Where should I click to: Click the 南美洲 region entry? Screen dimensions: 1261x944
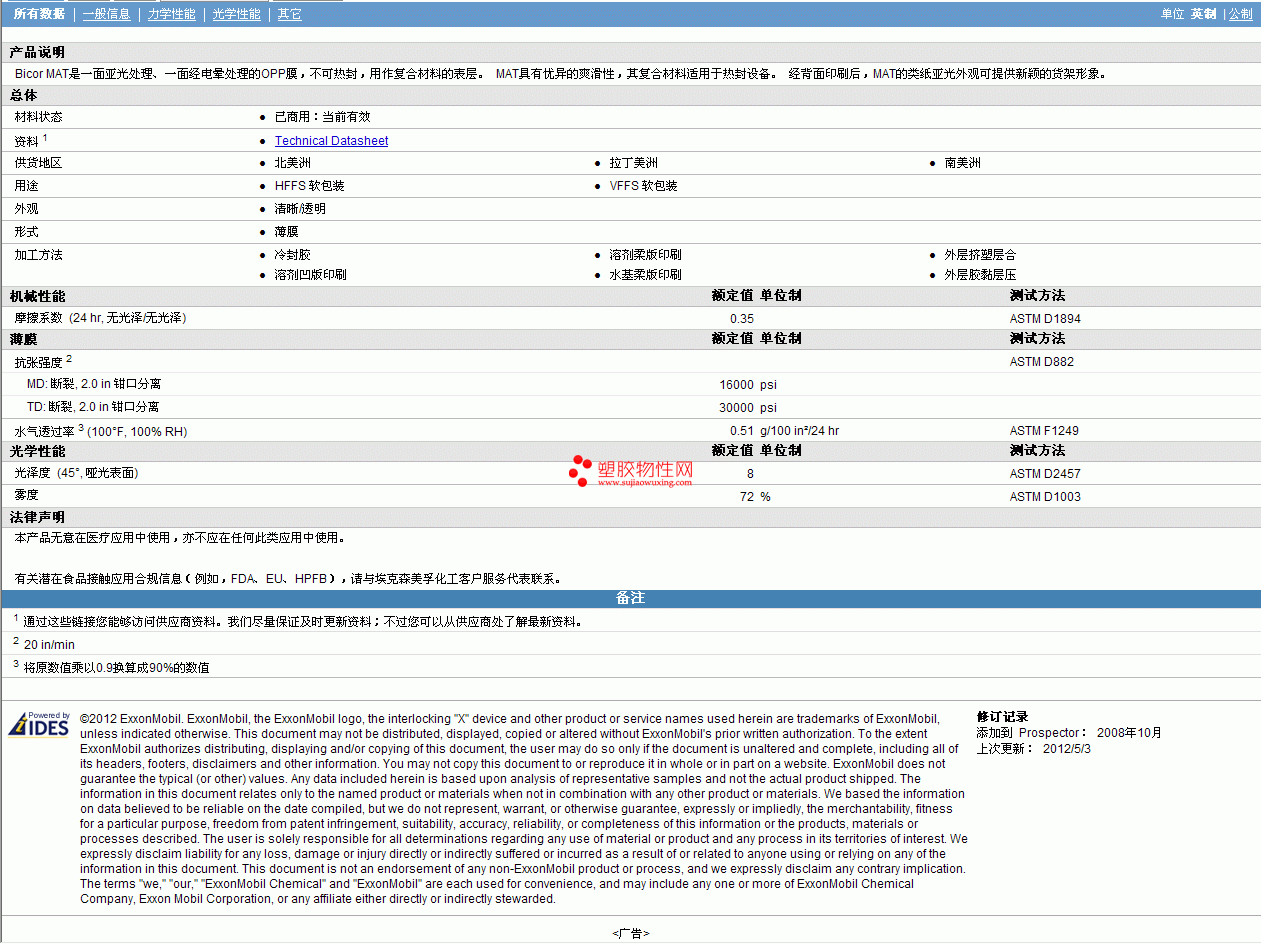point(962,163)
